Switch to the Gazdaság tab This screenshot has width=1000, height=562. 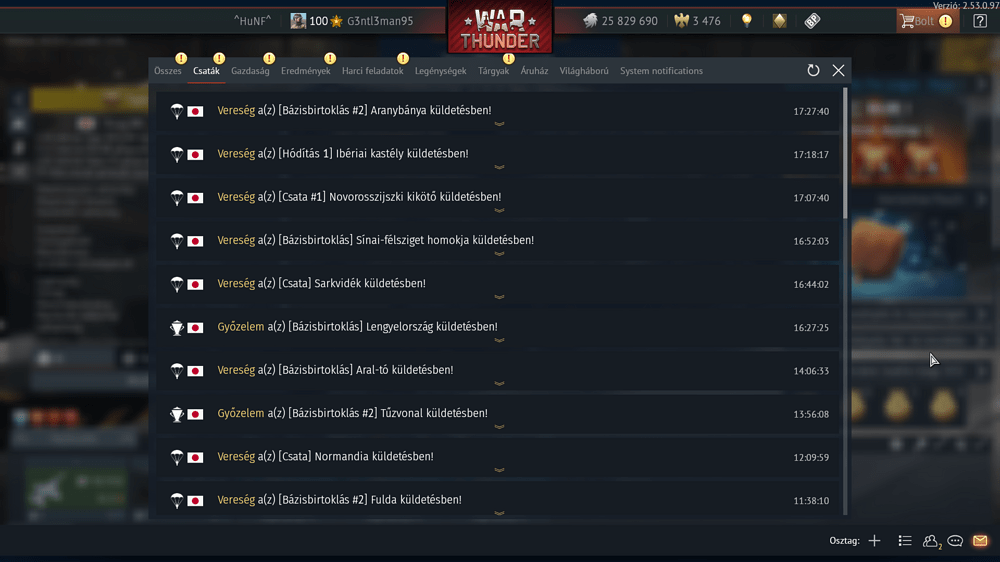click(250, 71)
